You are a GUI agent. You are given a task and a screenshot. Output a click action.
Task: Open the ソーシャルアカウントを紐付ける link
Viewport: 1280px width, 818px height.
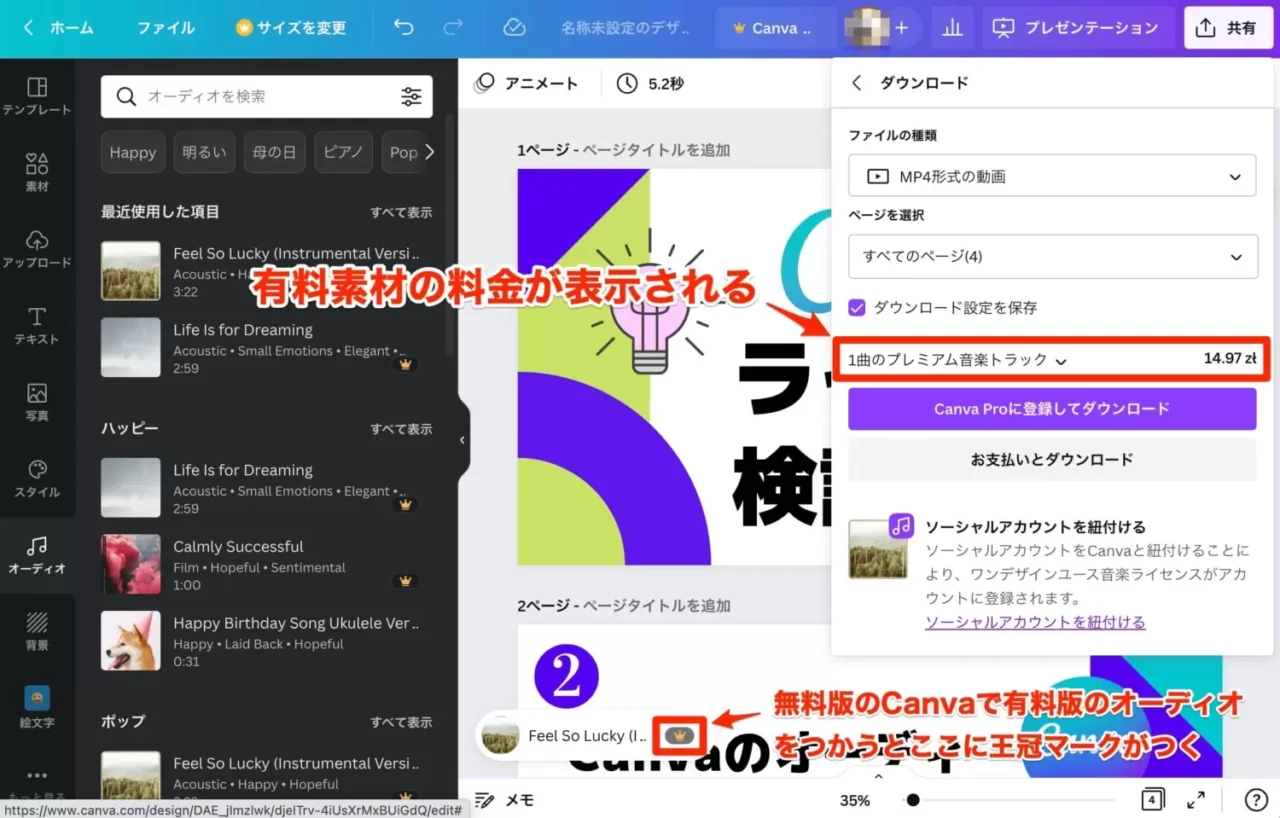1035,622
